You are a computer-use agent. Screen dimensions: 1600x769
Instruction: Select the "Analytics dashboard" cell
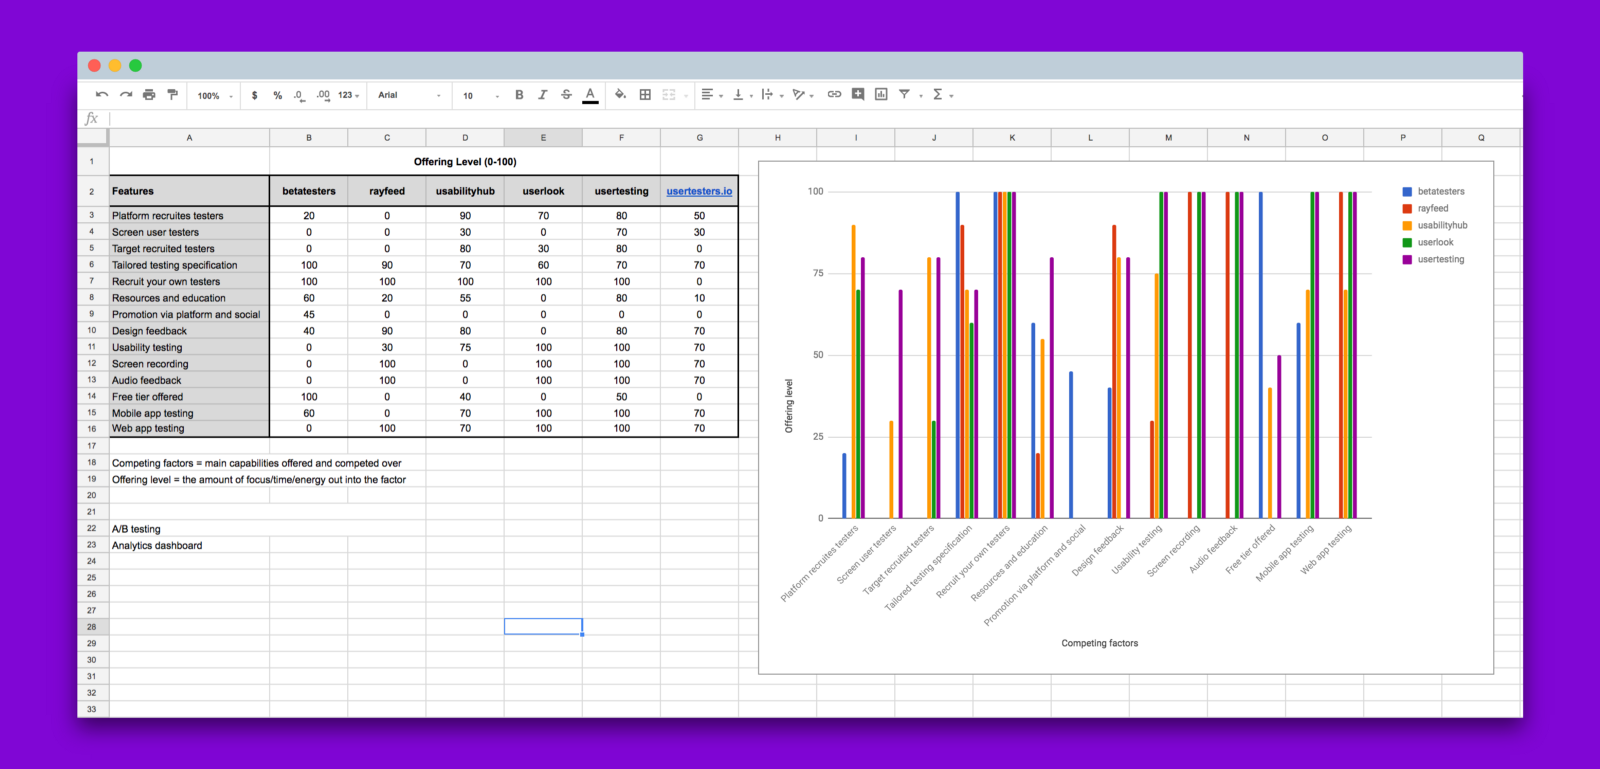coord(189,545)
